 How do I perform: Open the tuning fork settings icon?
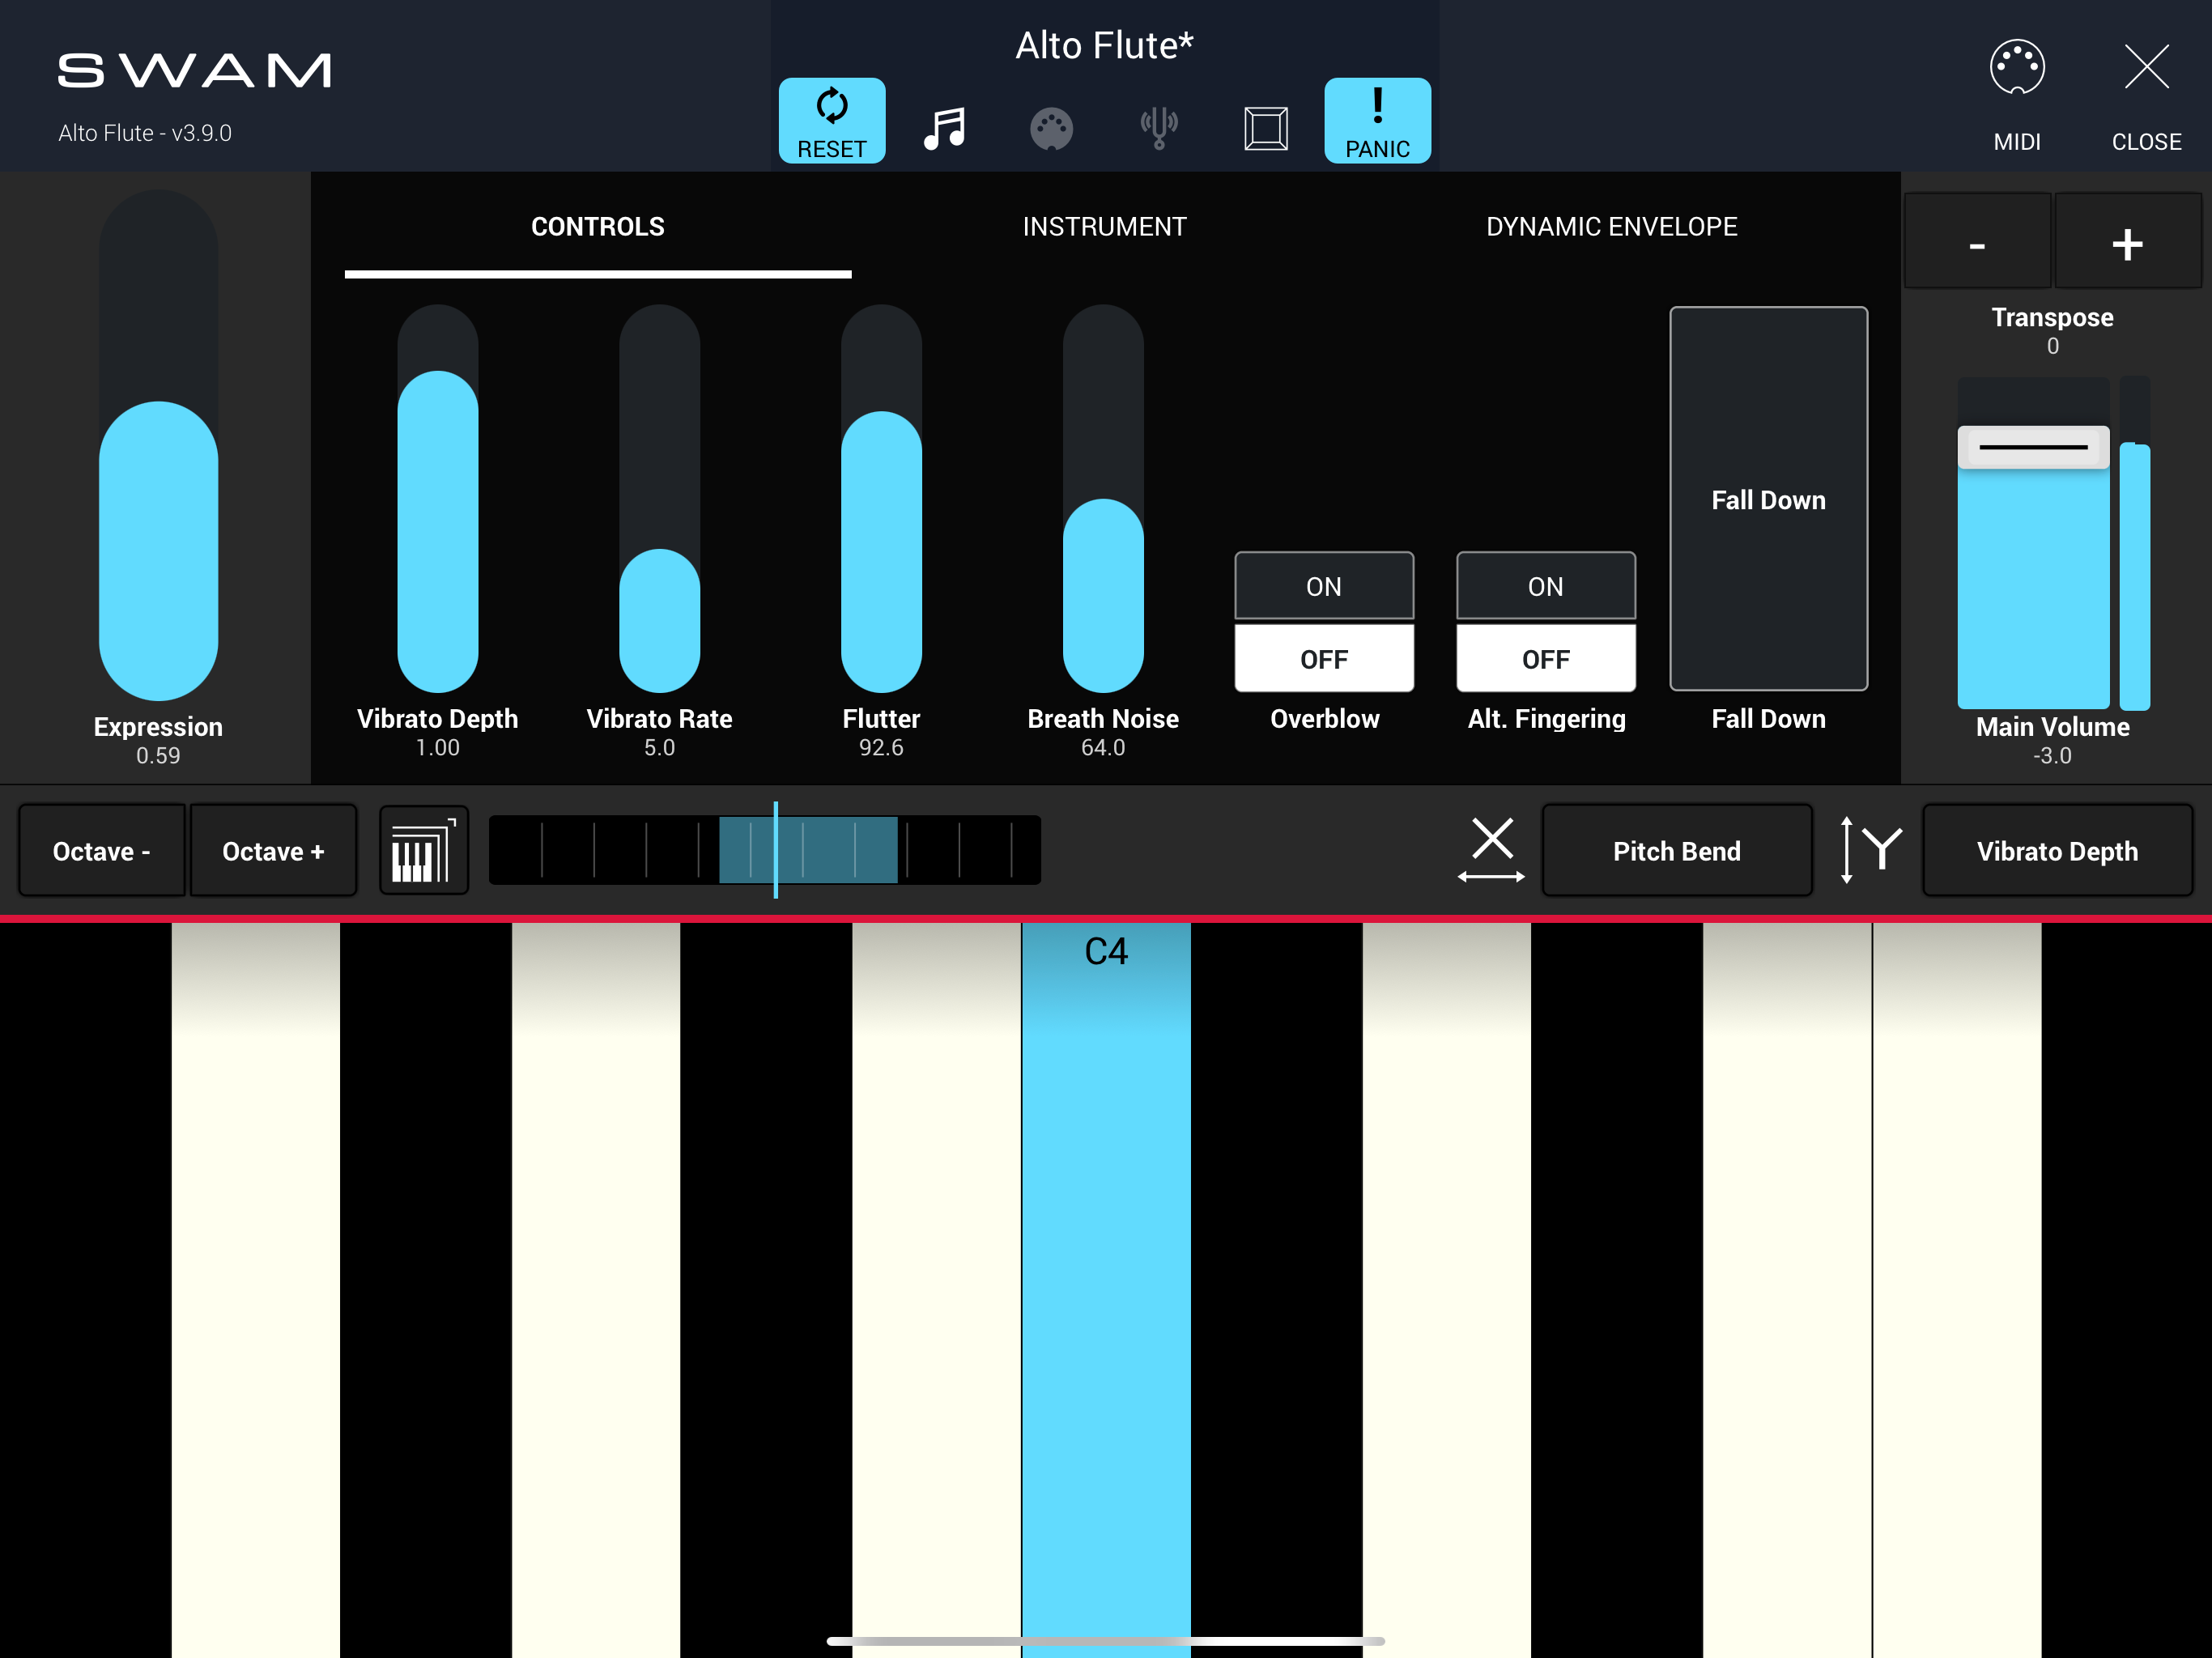[1159, 128]
